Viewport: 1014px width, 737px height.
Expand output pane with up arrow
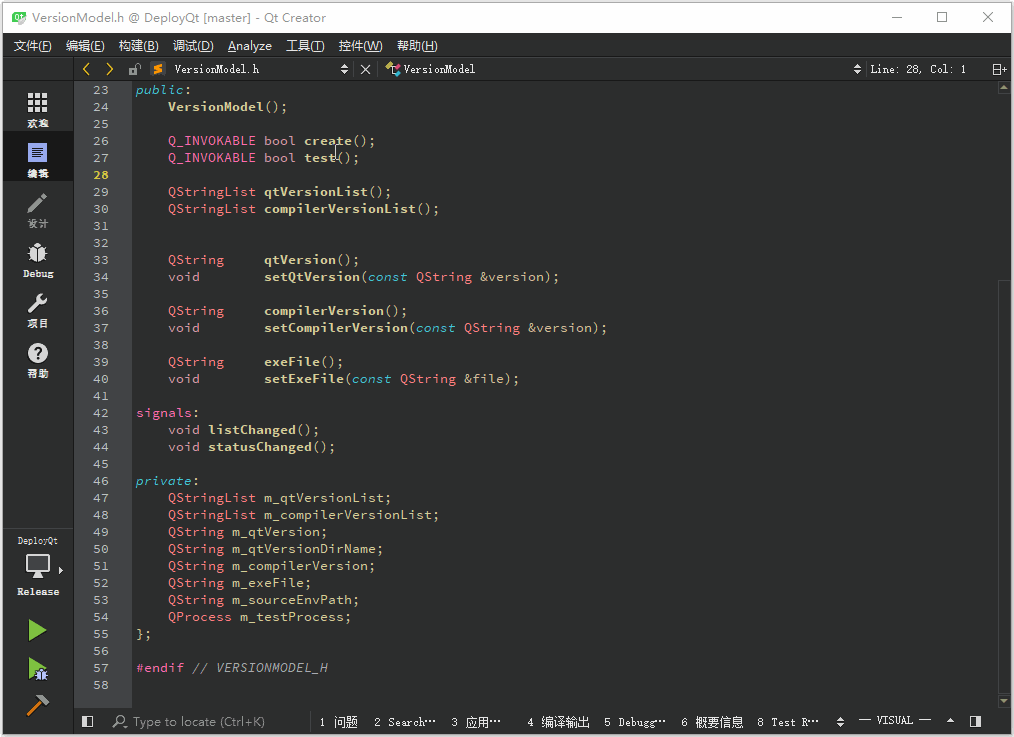pyautogui.click(x=950, y=720)
